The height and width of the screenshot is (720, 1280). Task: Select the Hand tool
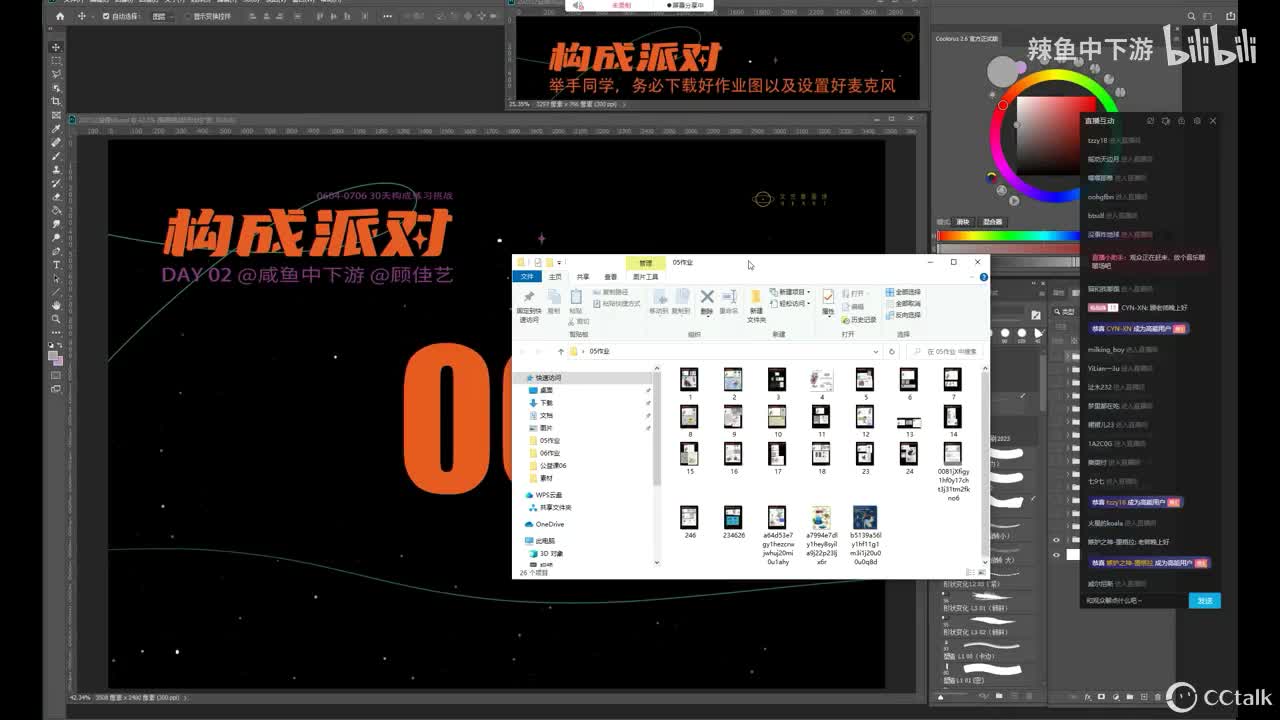point(56,305)
